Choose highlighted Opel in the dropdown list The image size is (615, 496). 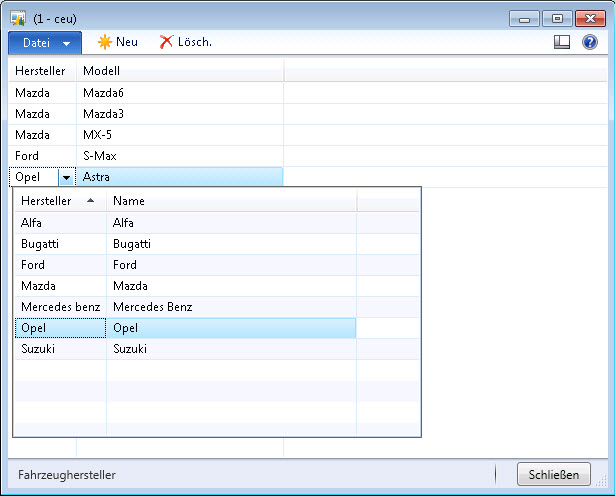60,328
